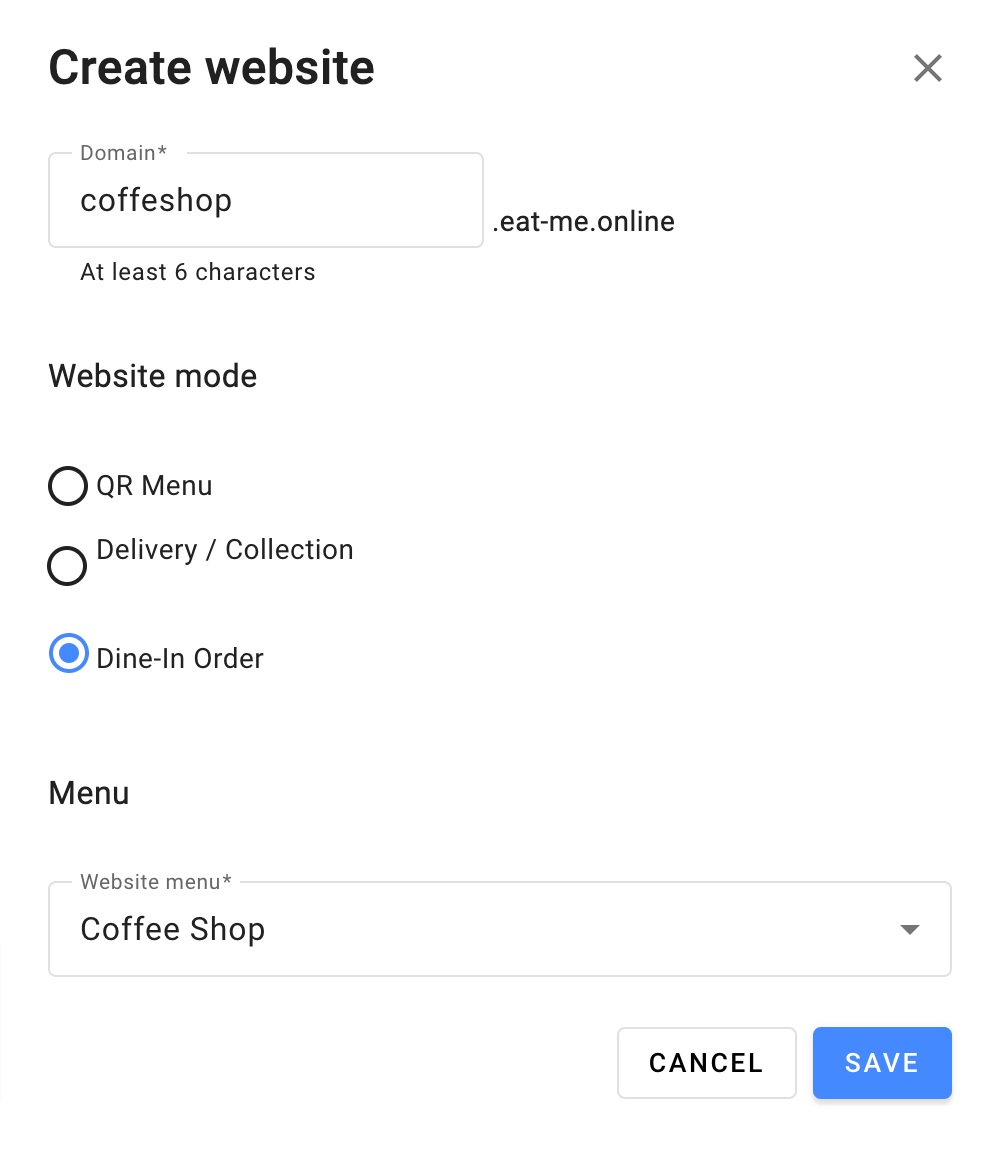The height and width of the screenshot is (1154, 998).
Task: Close the Create website dialog
Action: pos(927,69)
